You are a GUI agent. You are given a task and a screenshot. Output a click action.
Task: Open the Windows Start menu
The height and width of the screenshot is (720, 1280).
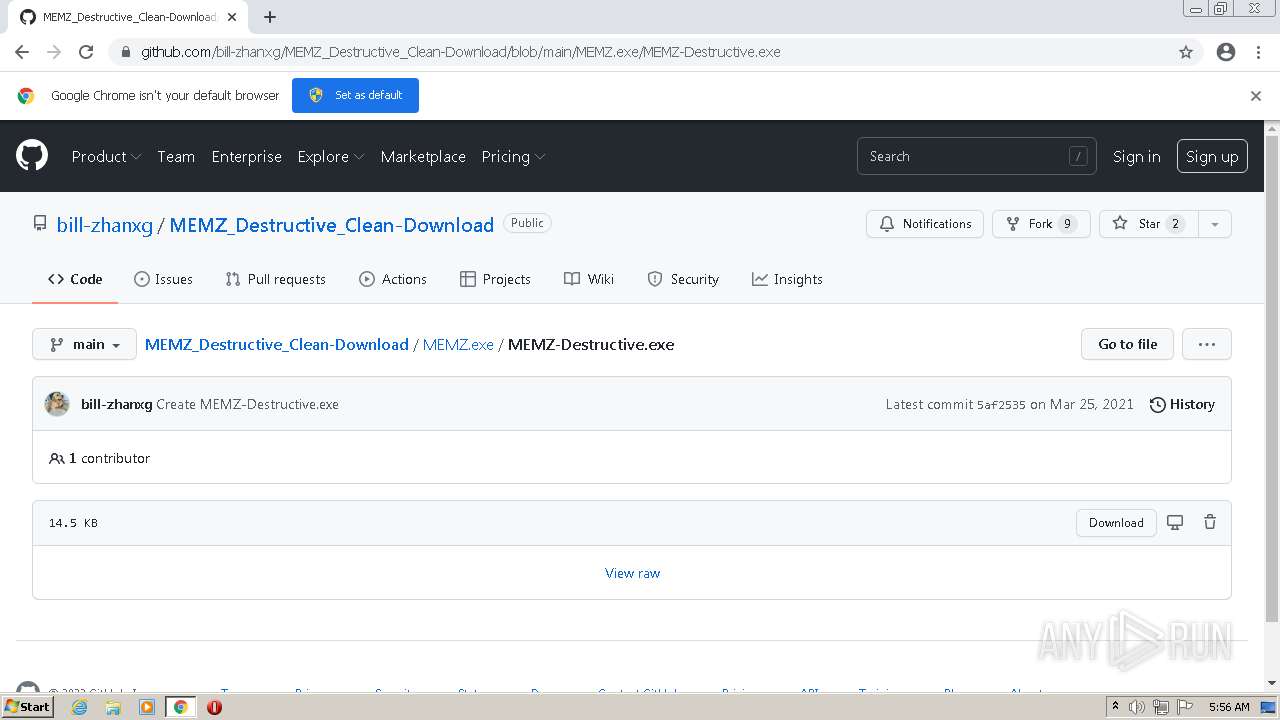[28, 707]
